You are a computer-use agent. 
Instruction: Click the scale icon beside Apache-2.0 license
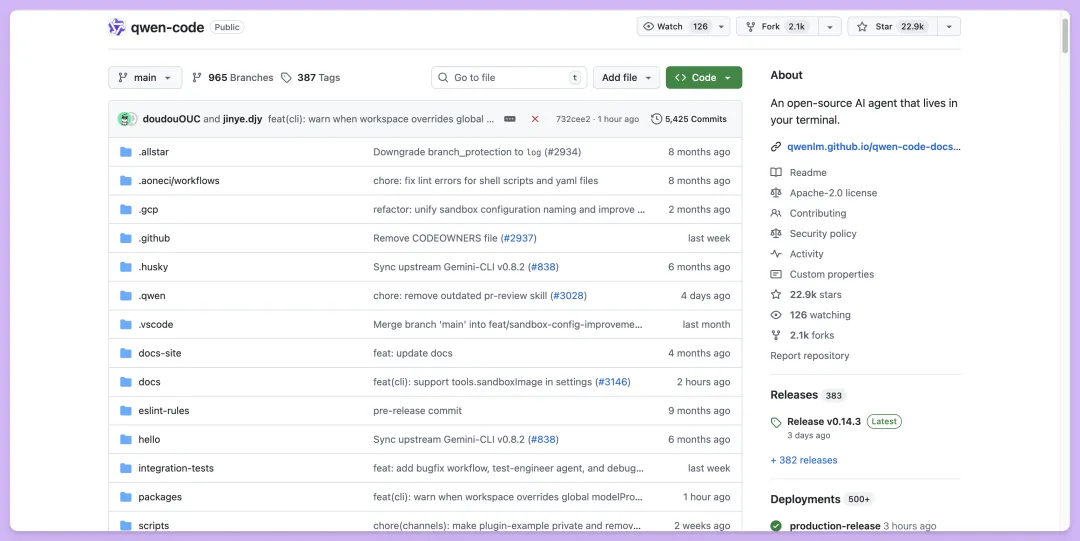[776, 193]
